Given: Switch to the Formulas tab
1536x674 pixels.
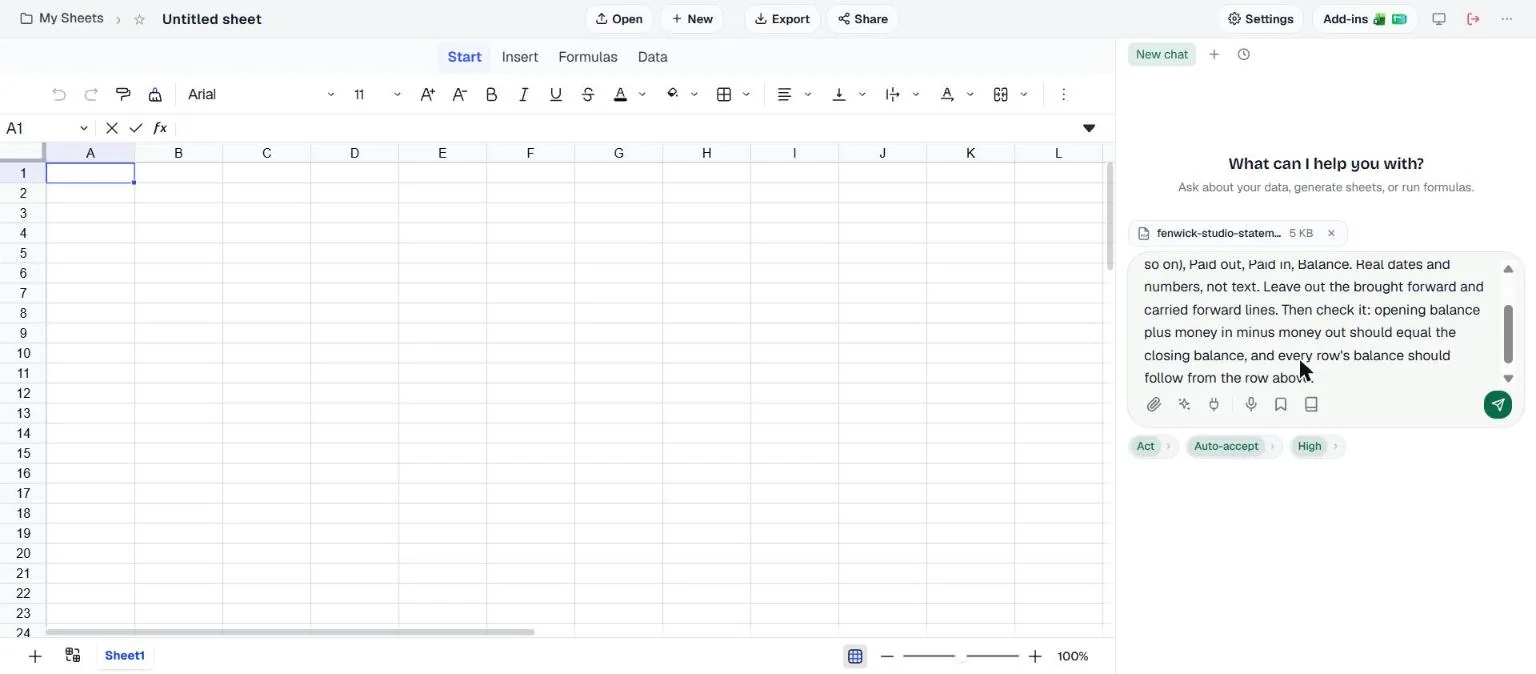Looking at the screenshot, I should click(588, 57).
